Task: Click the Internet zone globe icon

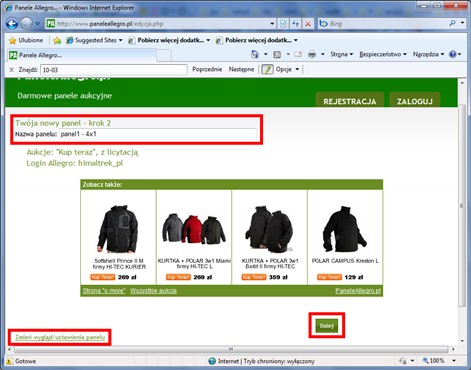Action: [212, 361]
